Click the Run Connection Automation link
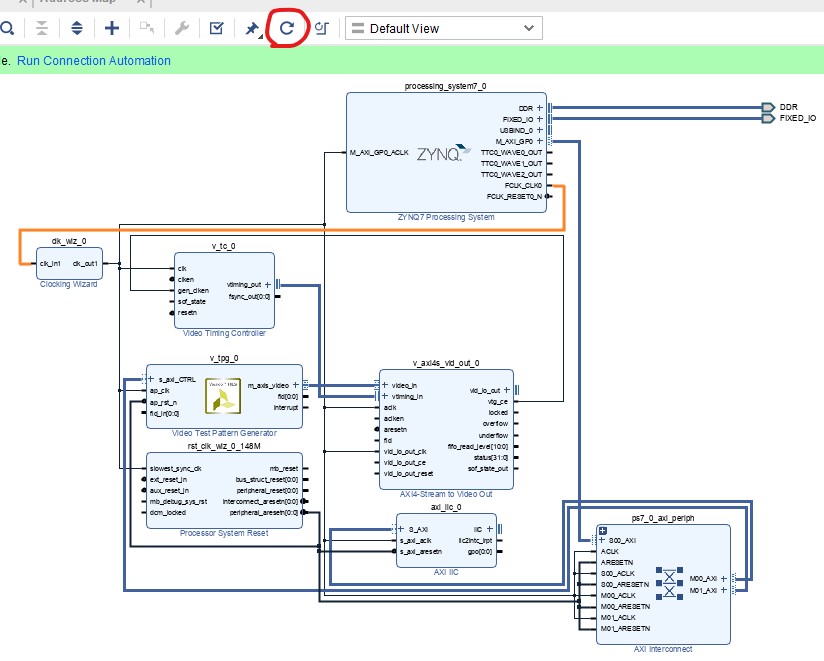The image size is (824, 661). [x=94, y=61]
